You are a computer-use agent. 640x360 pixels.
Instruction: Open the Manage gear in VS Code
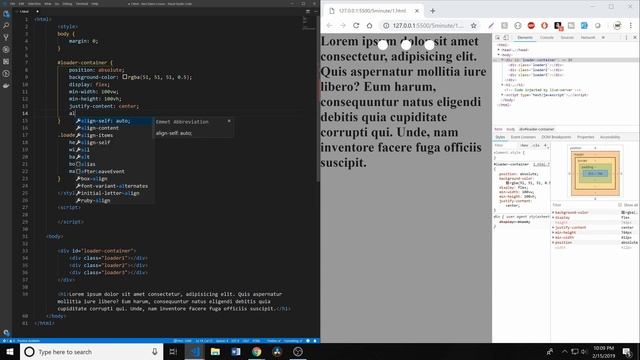point(6,333)
